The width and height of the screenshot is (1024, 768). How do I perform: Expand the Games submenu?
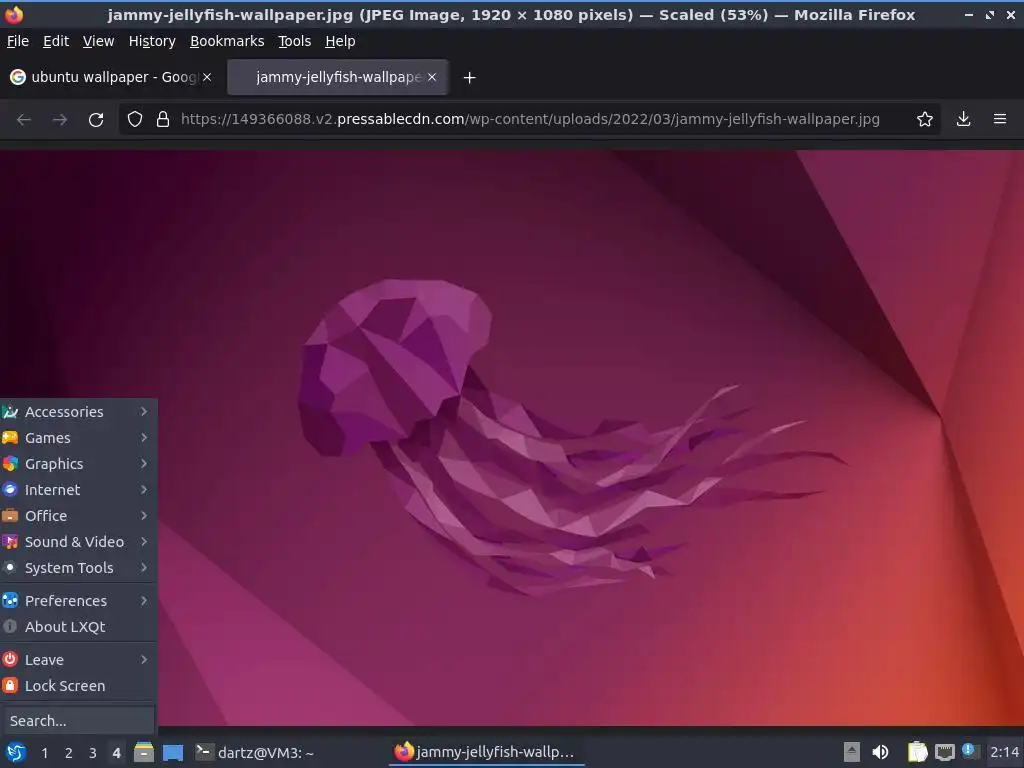[x=78, y=438]
